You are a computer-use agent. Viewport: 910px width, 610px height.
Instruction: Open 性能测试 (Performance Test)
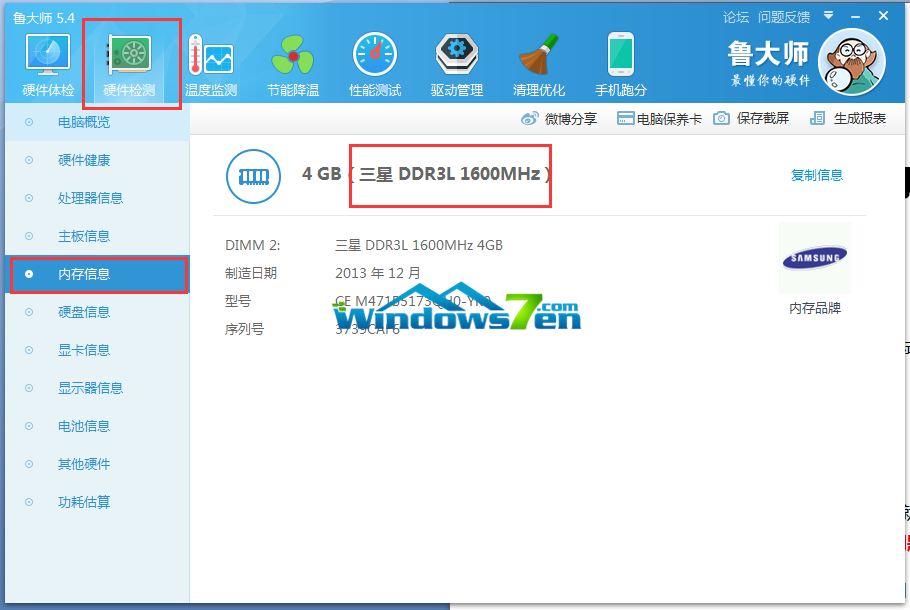point(374,60)
